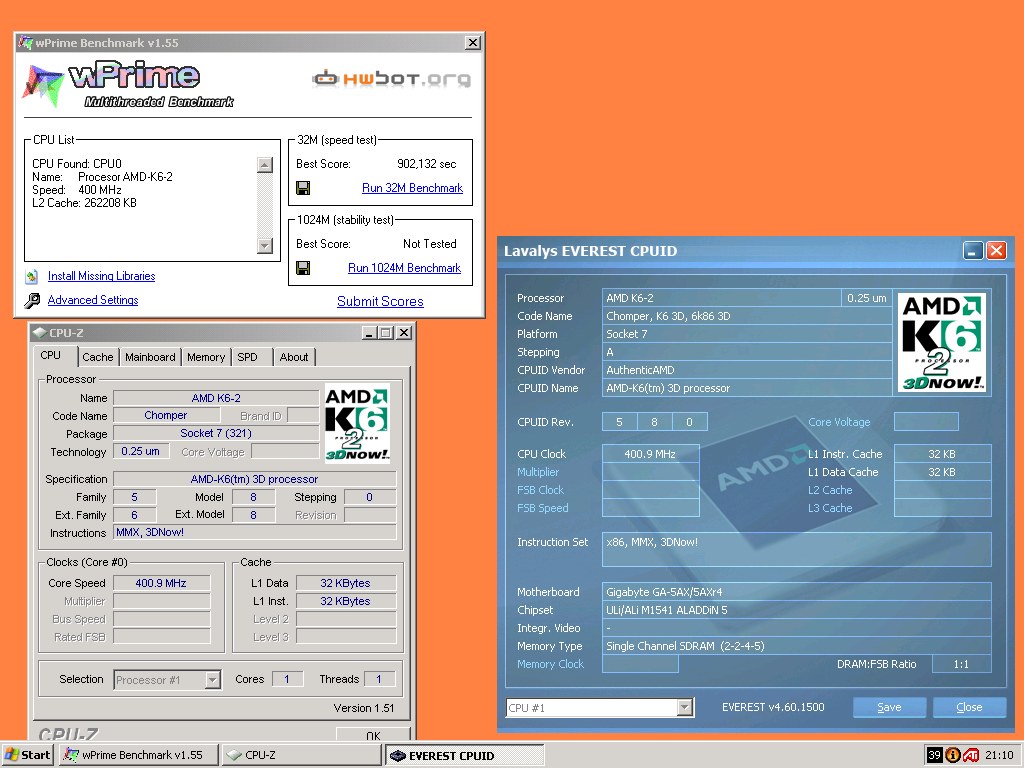This screenshot has width=1024, height=768.
Task: Click the L3 Cache label in EVEREST
Action: tap(829, 508)
